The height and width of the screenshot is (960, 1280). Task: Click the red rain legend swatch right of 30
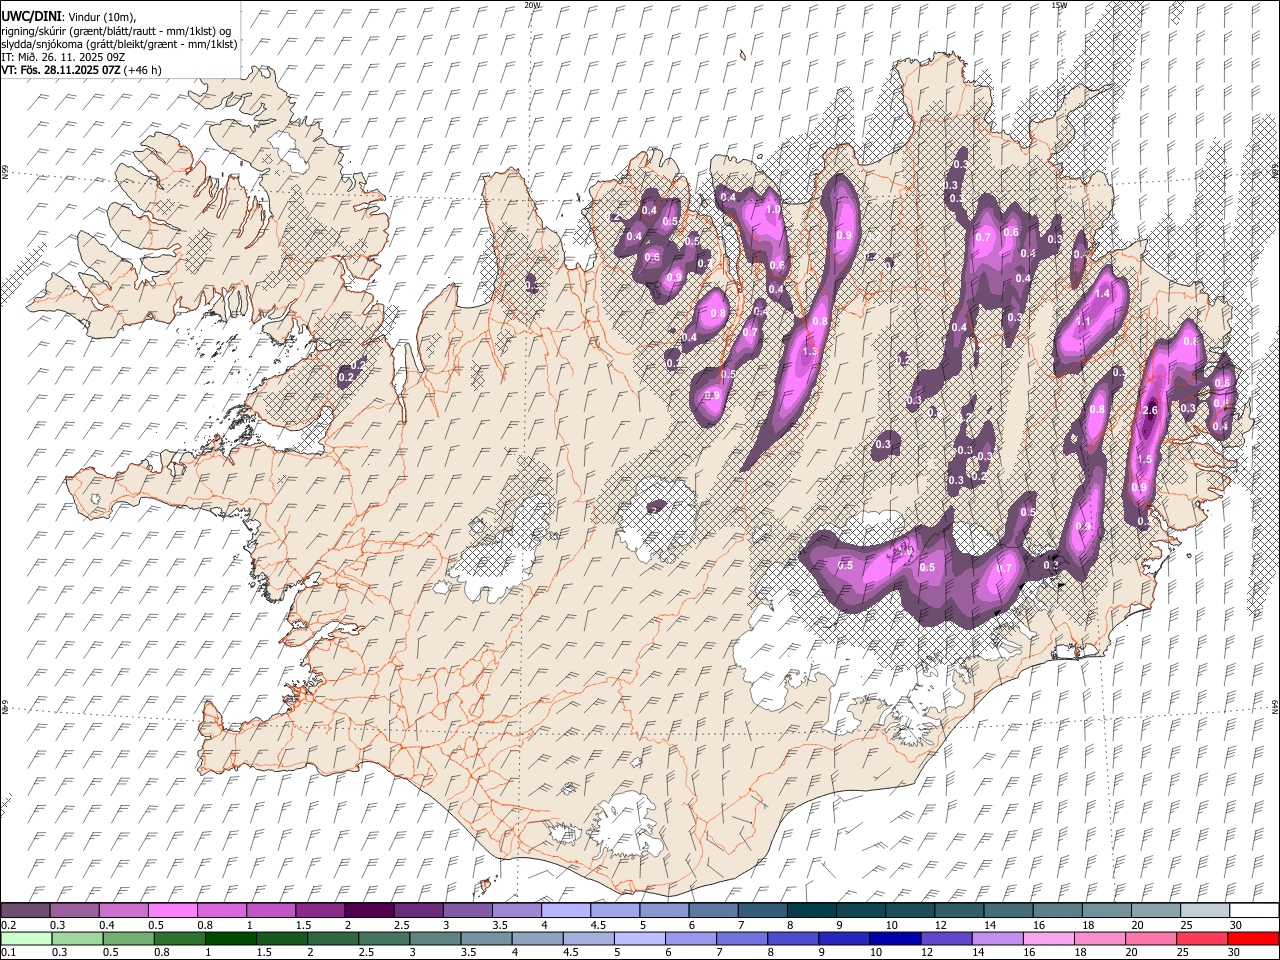1252,939
